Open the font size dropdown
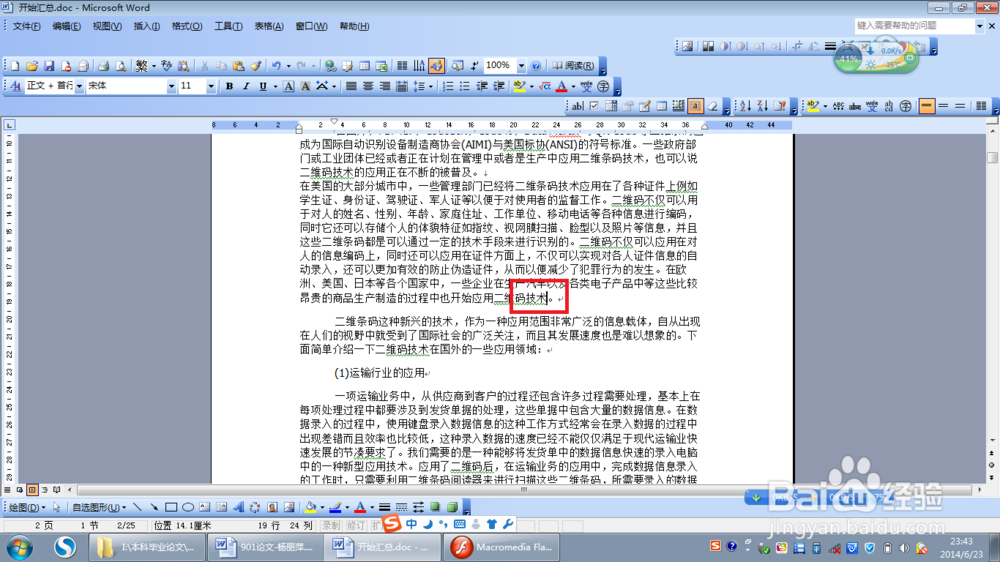Image resolution: width=1000 pixels, height=562 pixels. 210,86
